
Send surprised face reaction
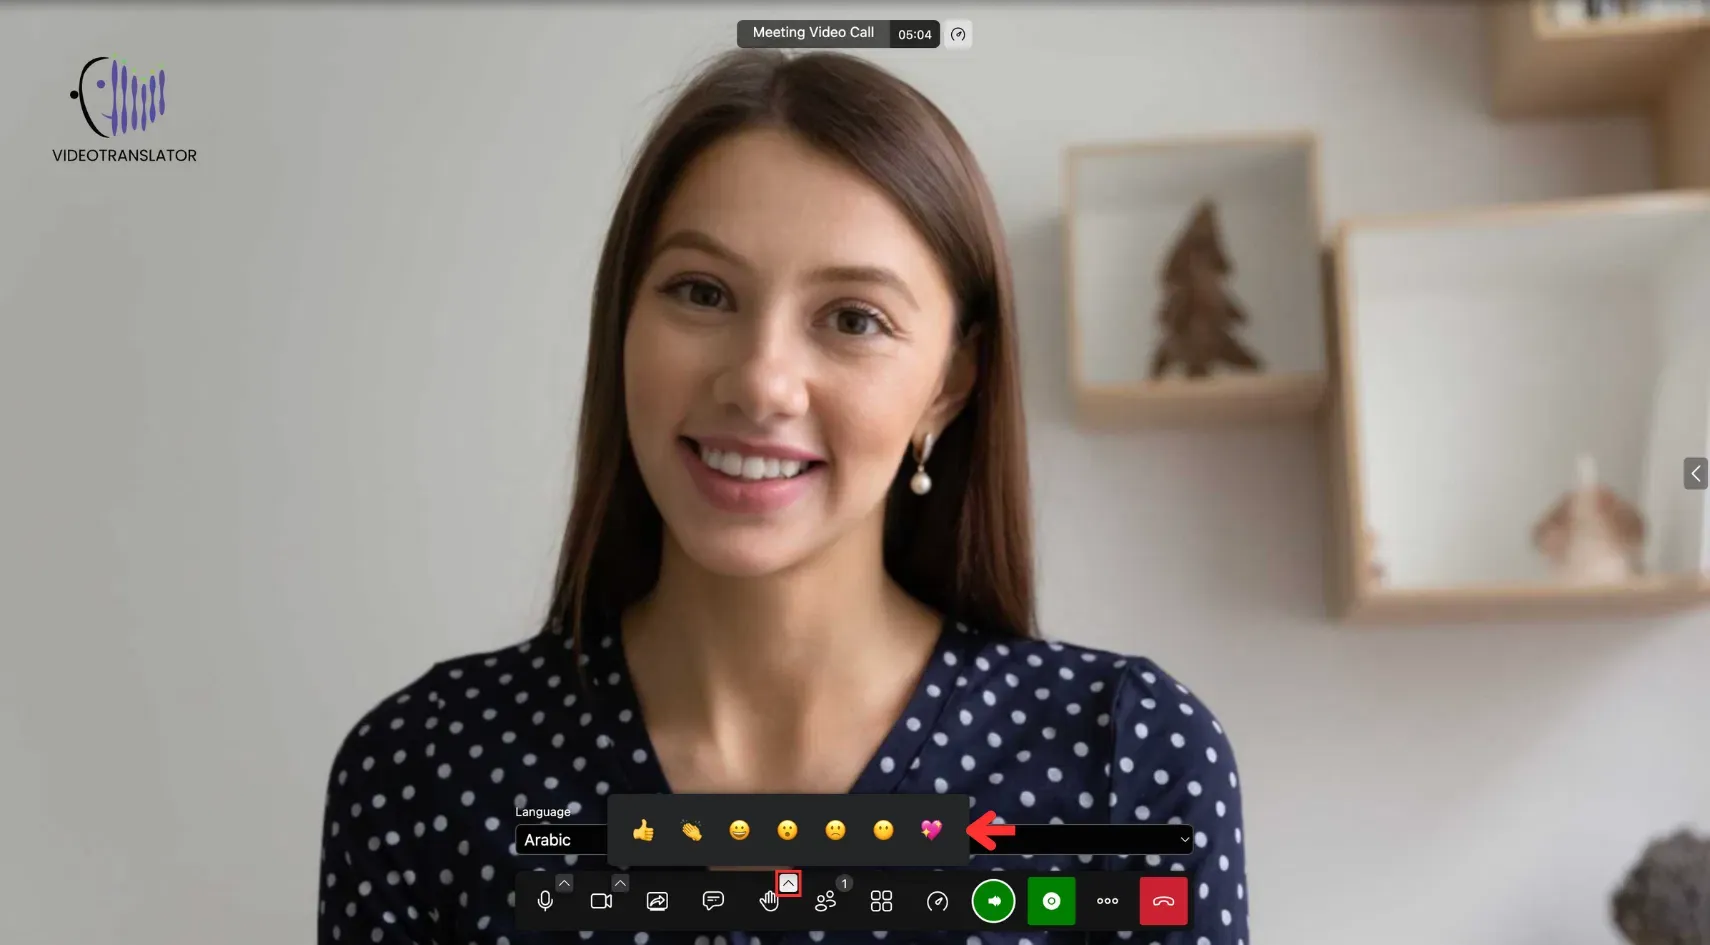click(x=787, y=830)
